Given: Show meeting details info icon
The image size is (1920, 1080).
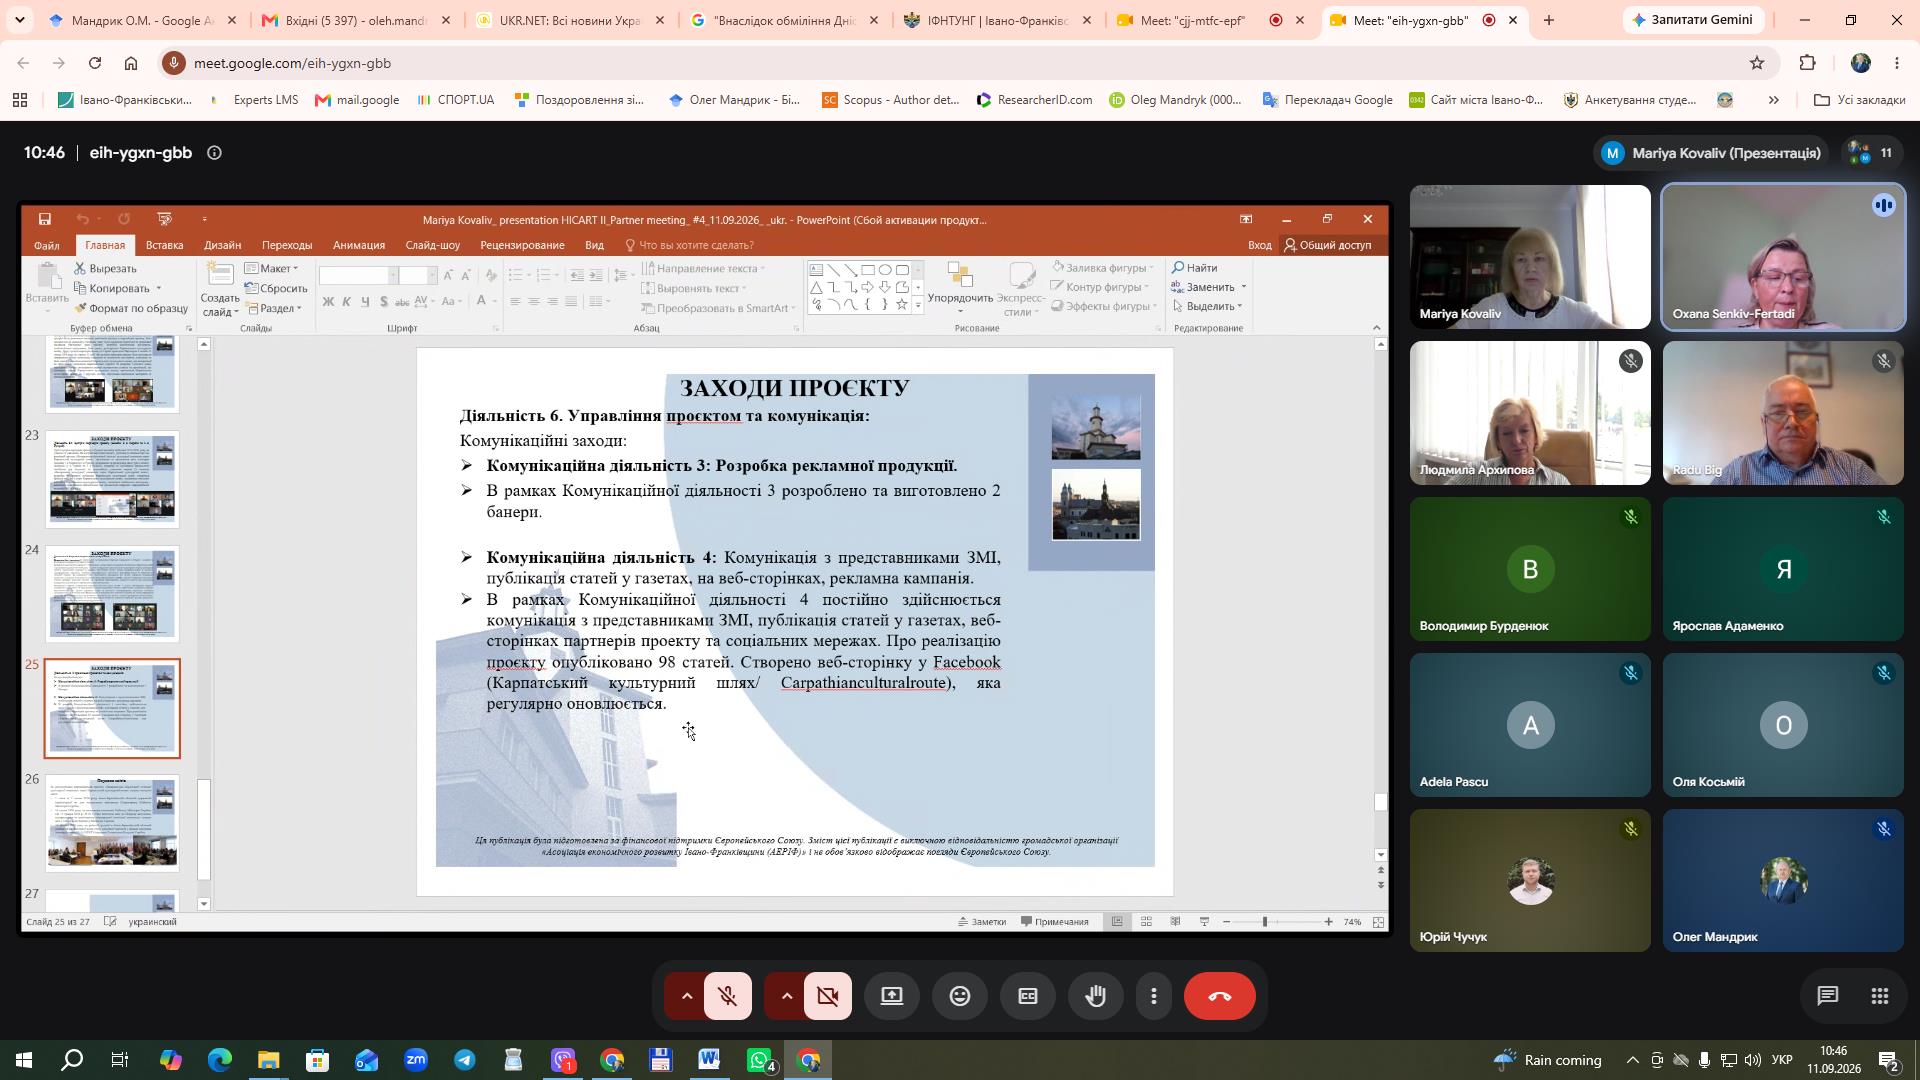Looking at the screenshot, I should click(x=214, y=153).
